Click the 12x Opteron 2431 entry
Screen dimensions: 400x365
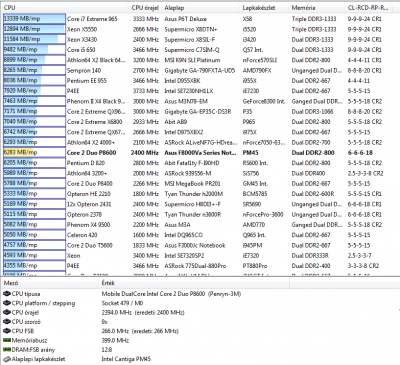pos(89,204)
